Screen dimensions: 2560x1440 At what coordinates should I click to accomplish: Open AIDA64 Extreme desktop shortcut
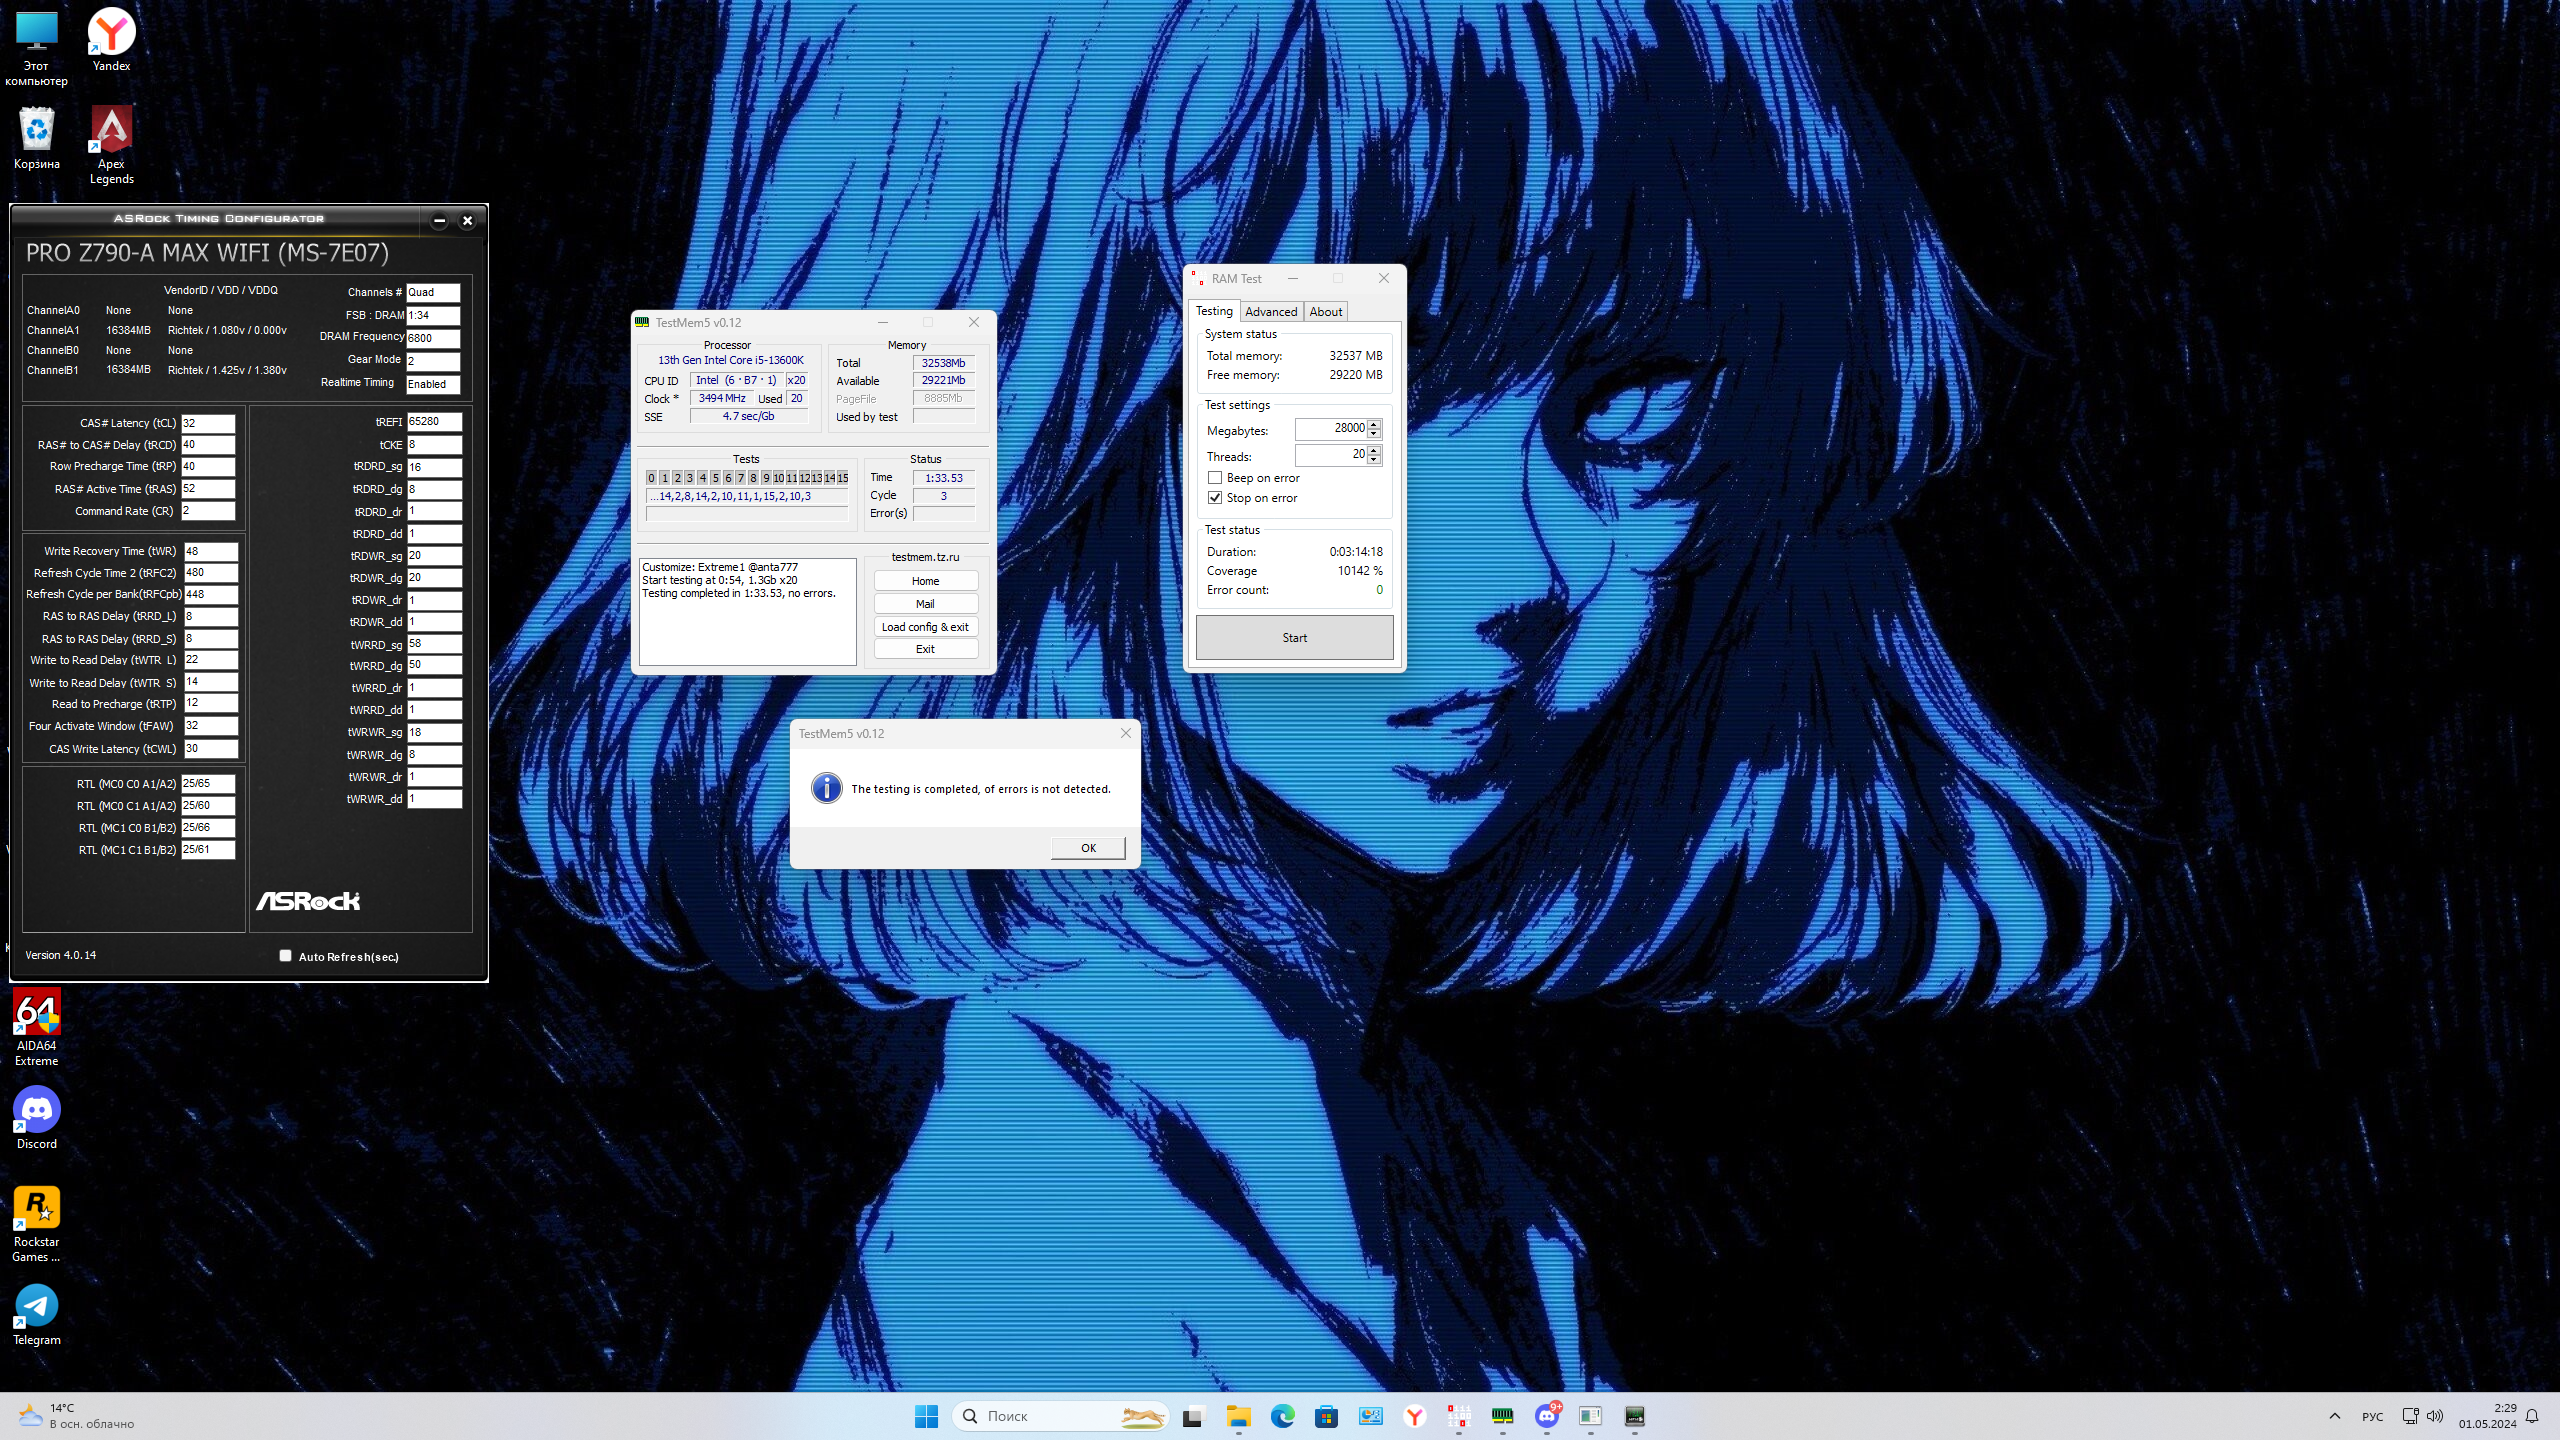pos(37,1015)
